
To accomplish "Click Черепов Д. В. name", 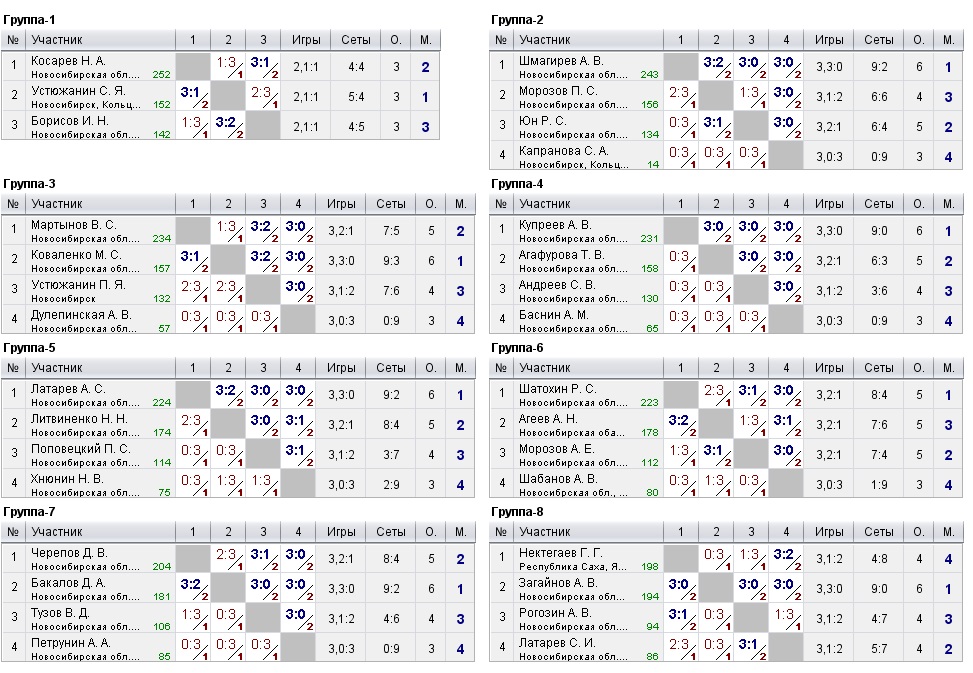I will [69, 553].
